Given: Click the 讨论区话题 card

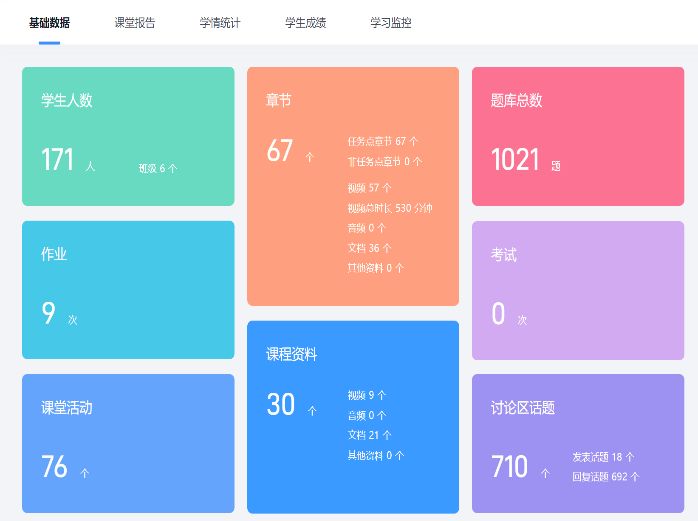Looking at the screenshot, I should coord(577,443).
